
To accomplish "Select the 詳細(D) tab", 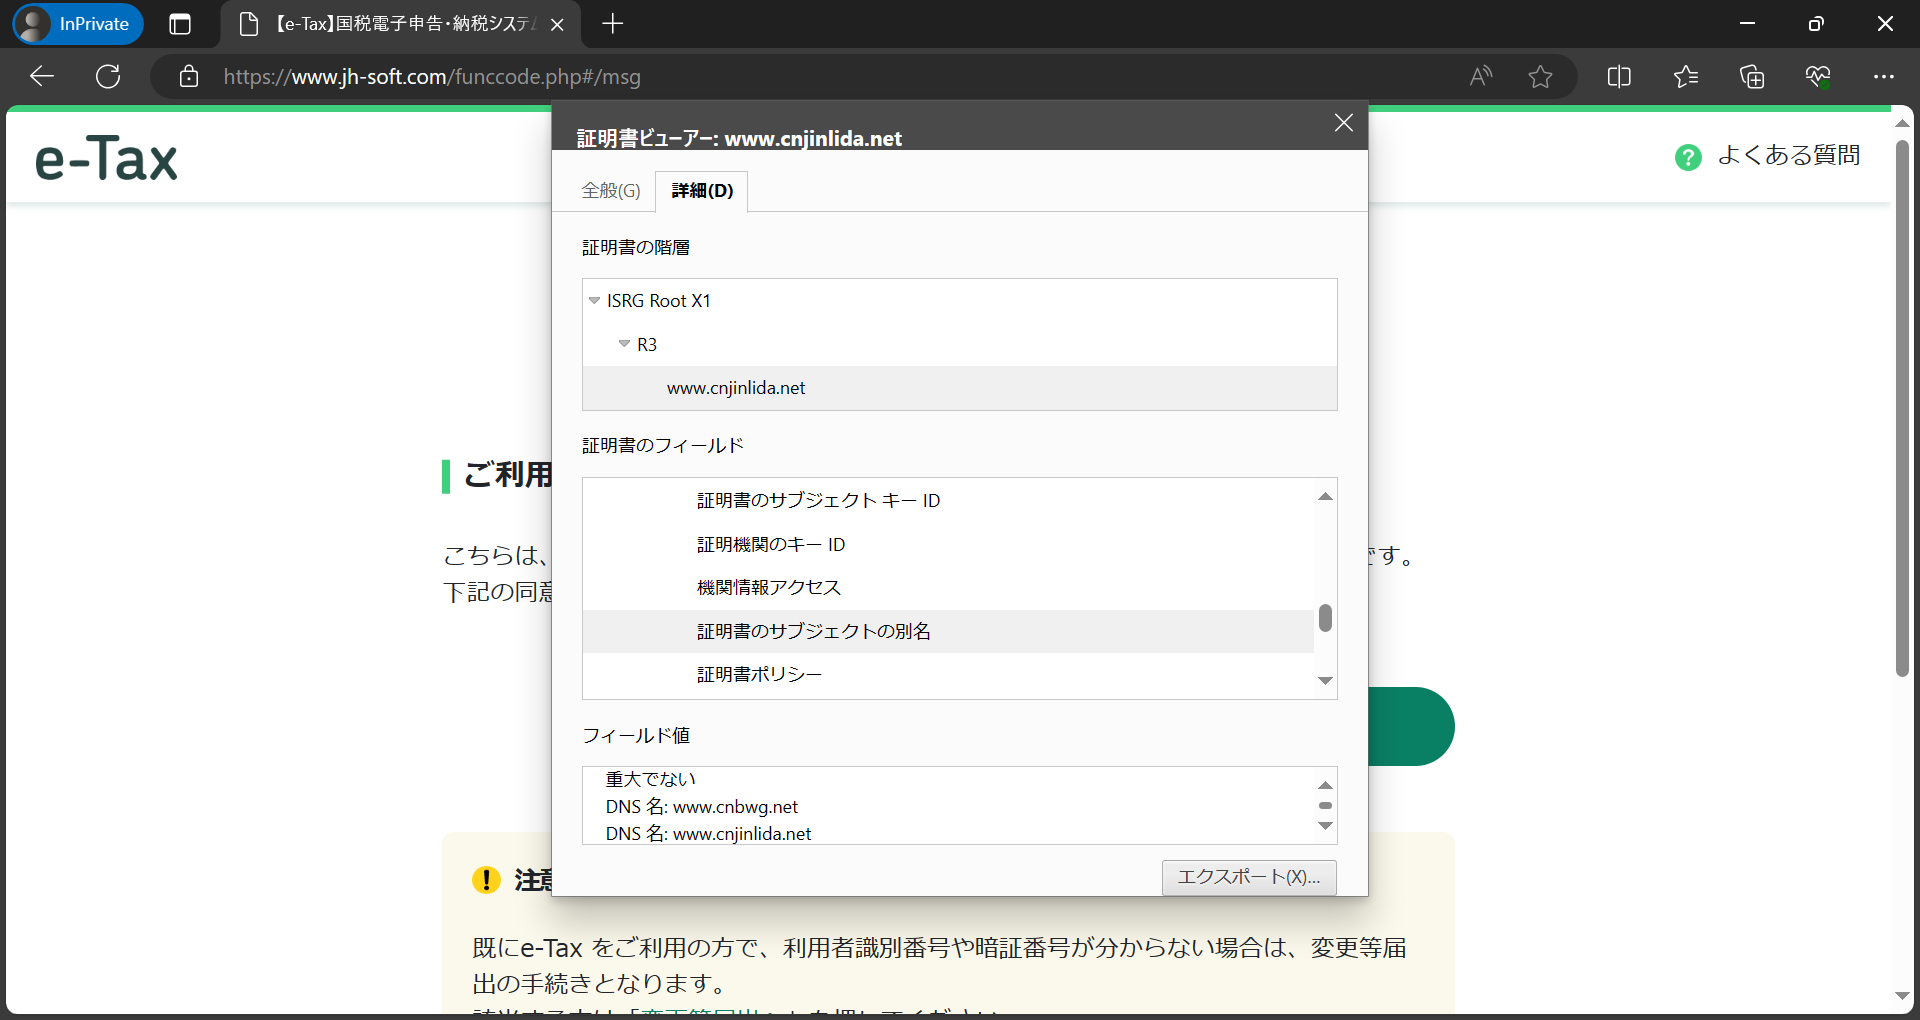I will [702, 190].
